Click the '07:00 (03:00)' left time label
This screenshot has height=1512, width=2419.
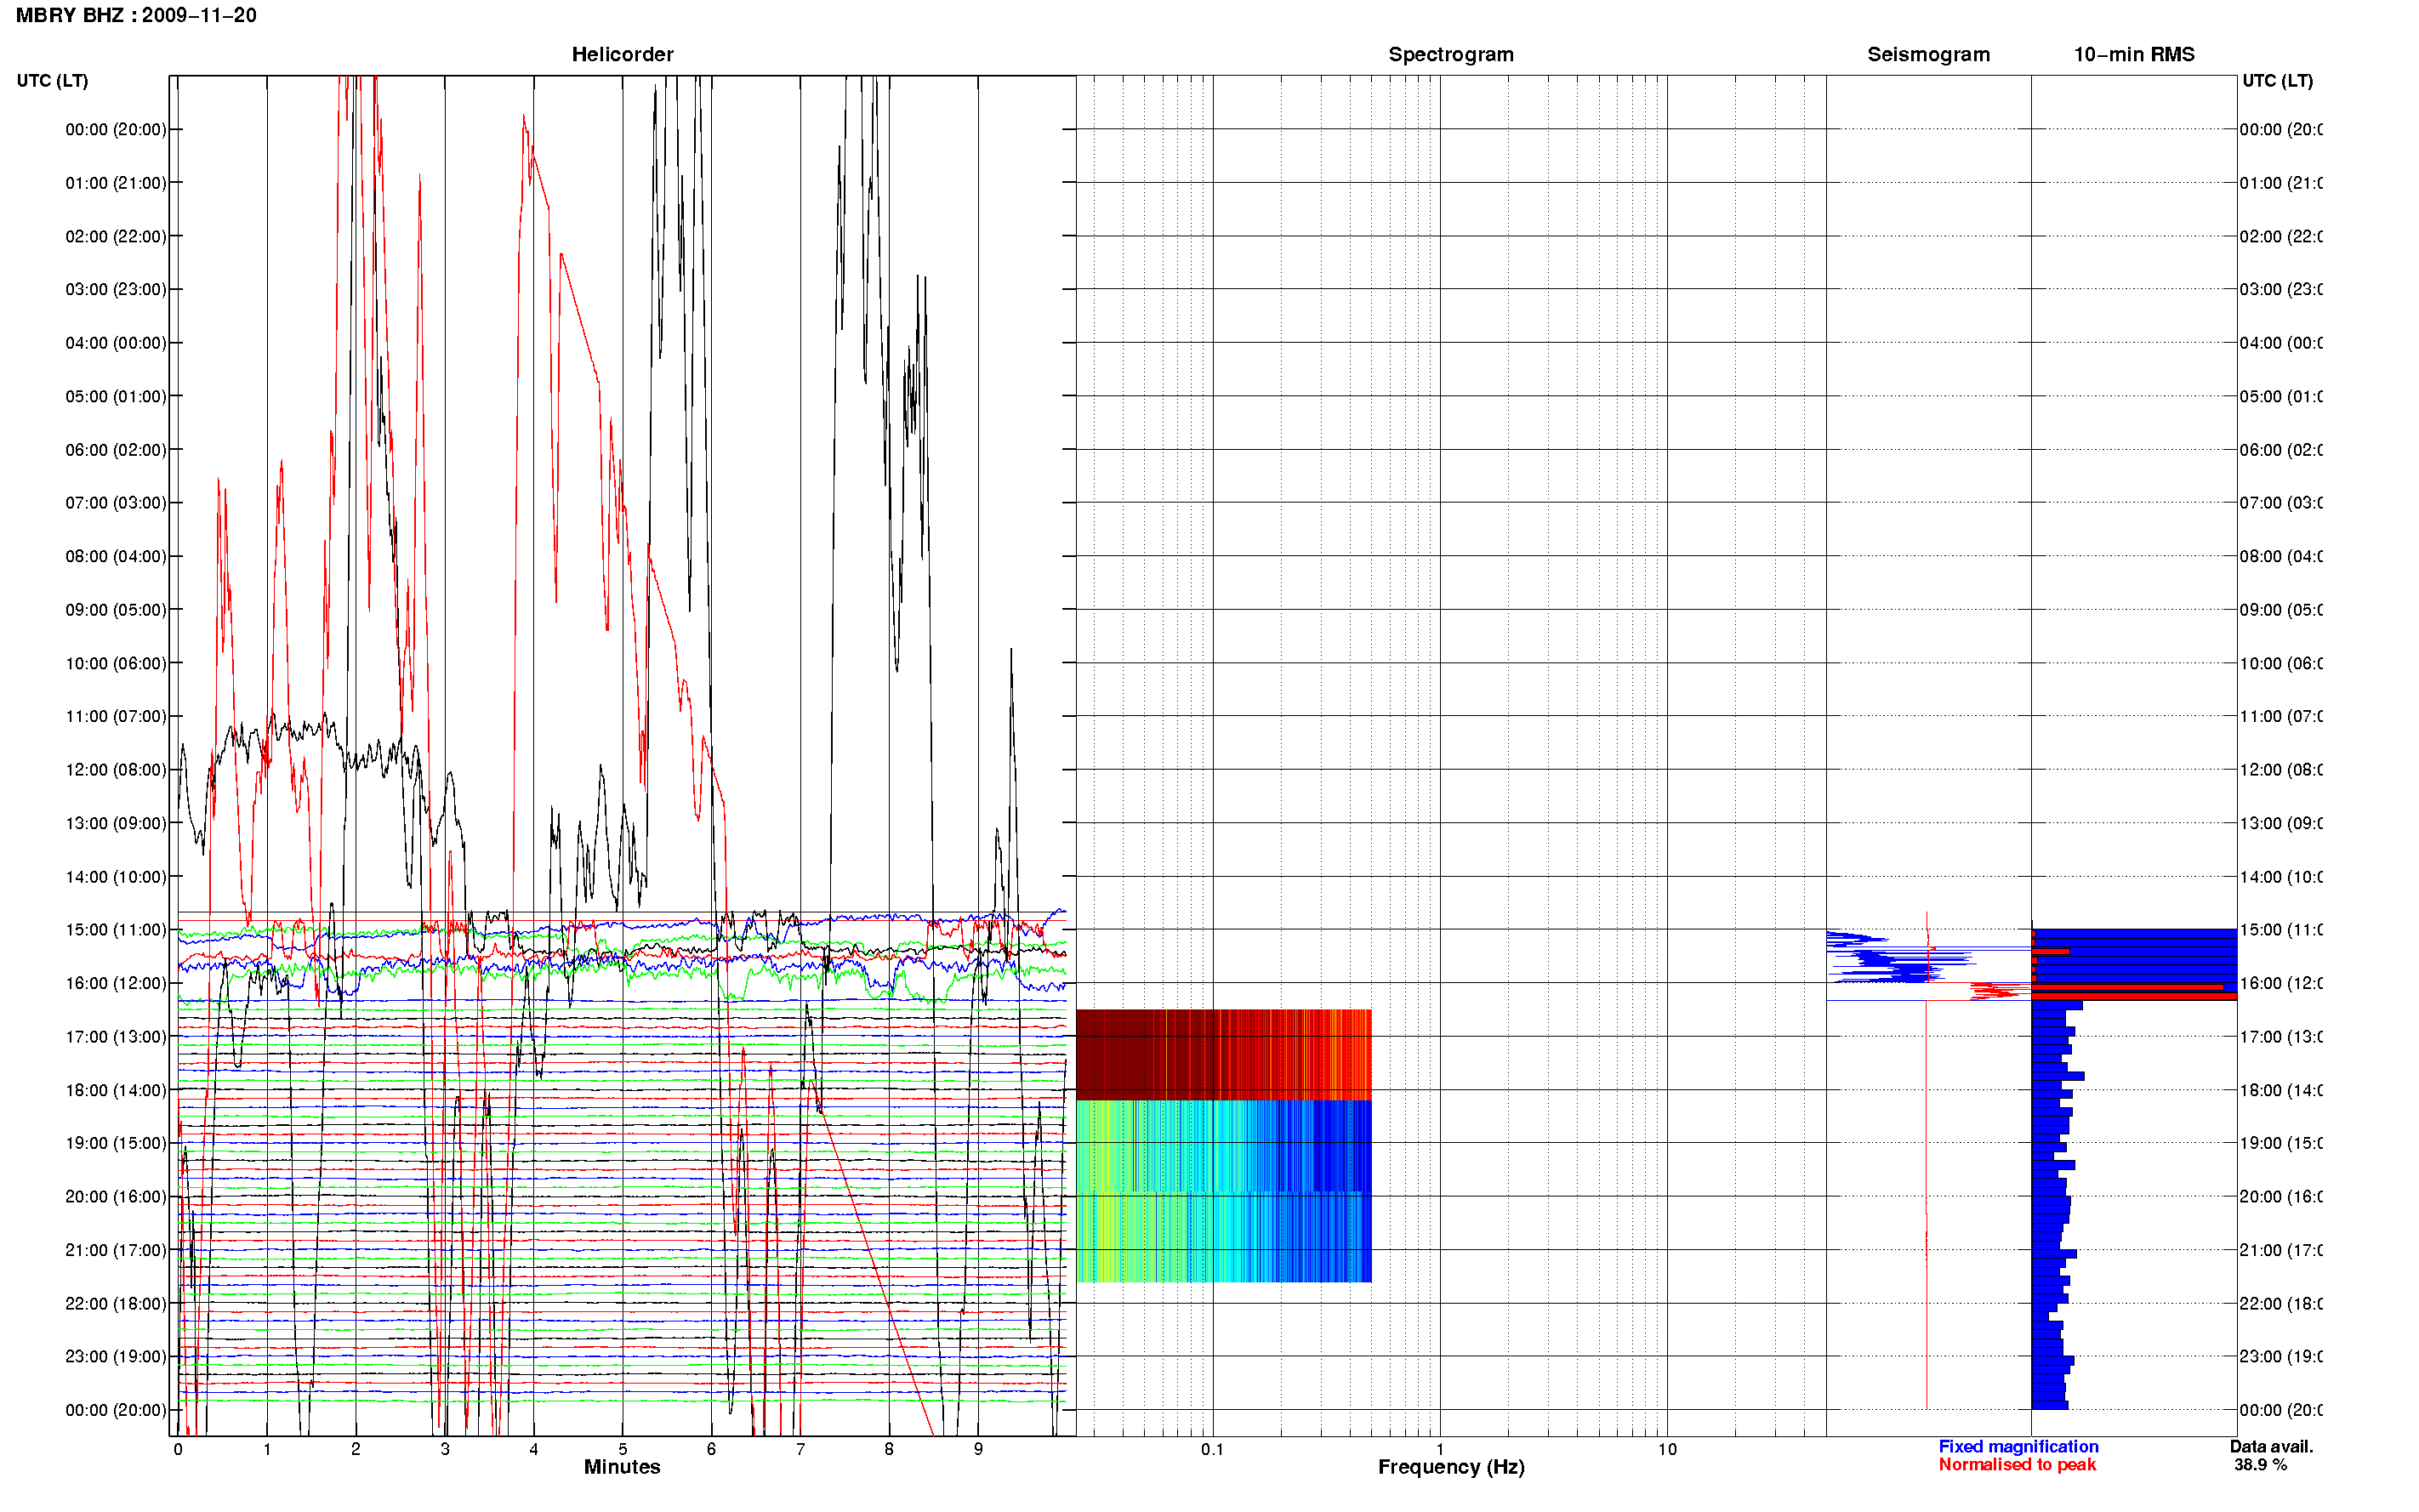click(116, 502)
